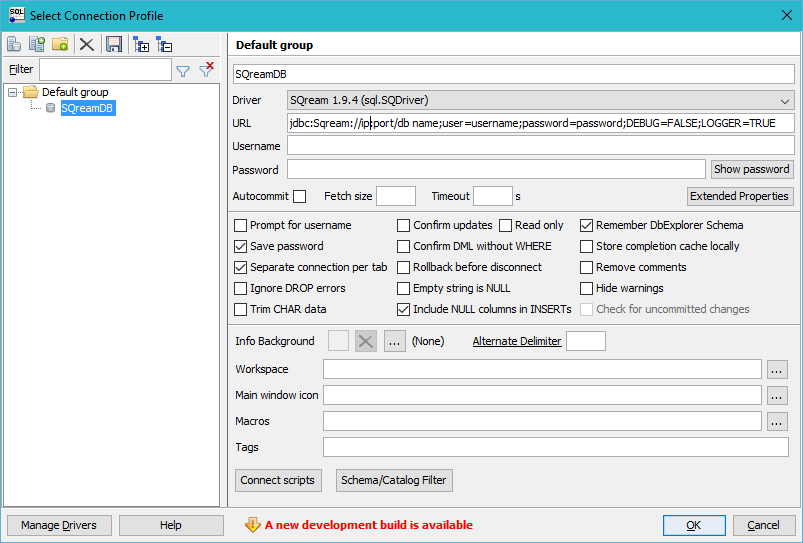This screenshot has height=543, width=803.
Task: Select the SQreamDB profile in tree
Action: tap(87, 108)
